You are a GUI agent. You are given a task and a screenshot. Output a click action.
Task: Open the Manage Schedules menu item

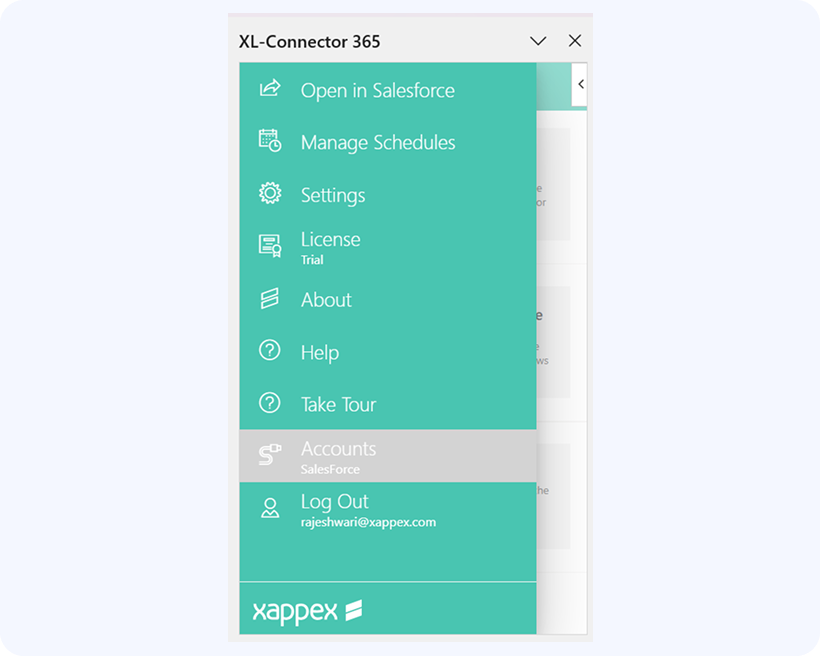click(x=378, y=143)
